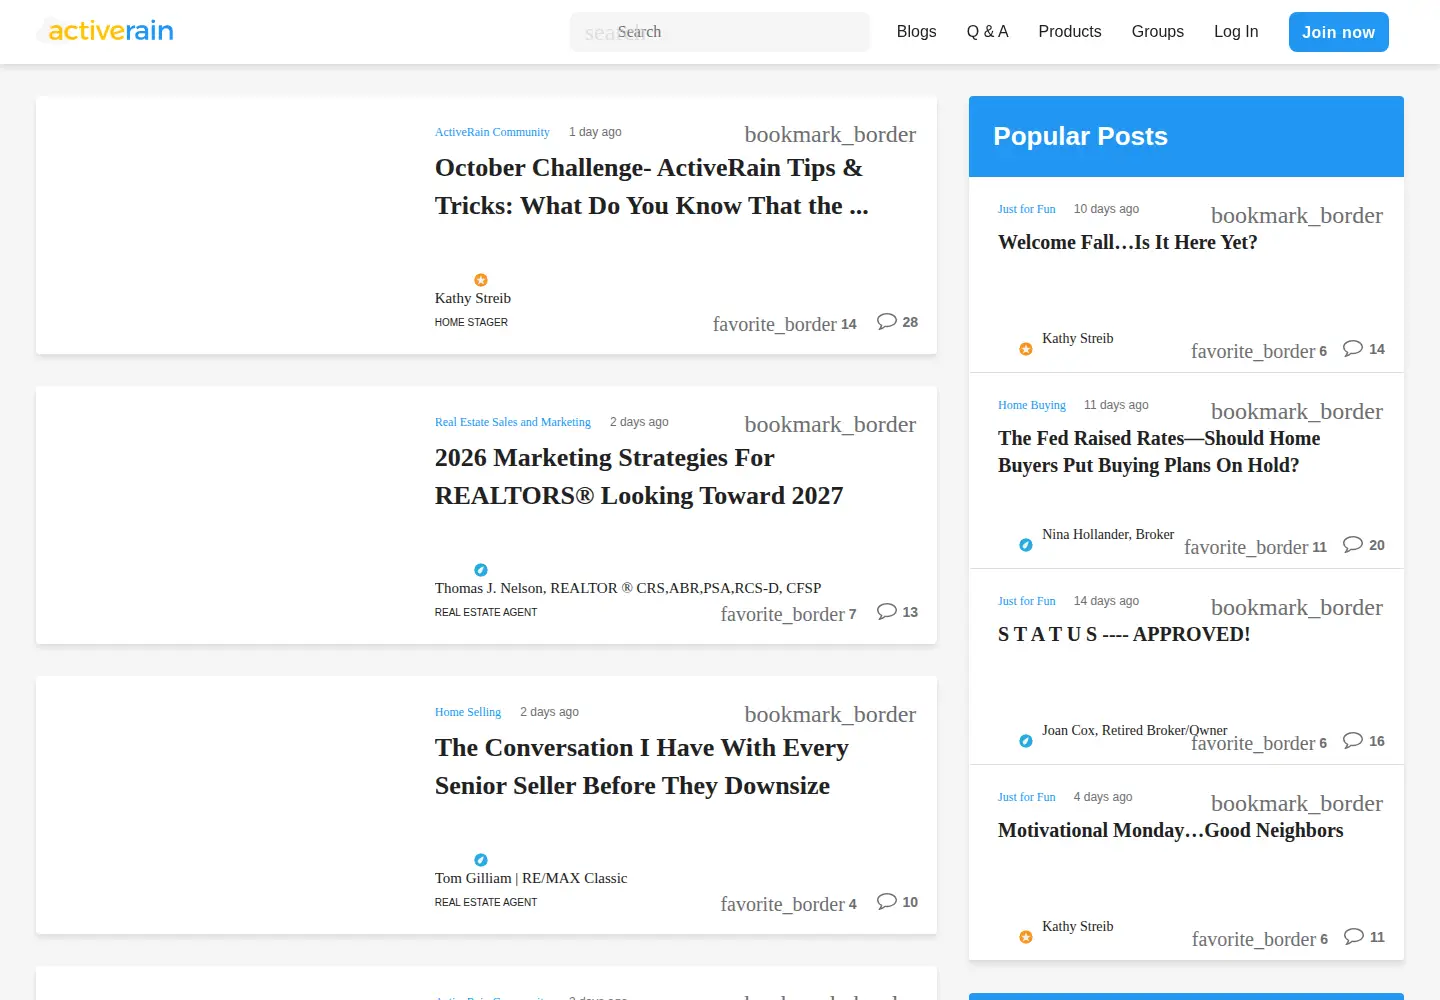1440x1000 pixels.
Task: Bookmark the October Challenge post
Action: [830, 134]
